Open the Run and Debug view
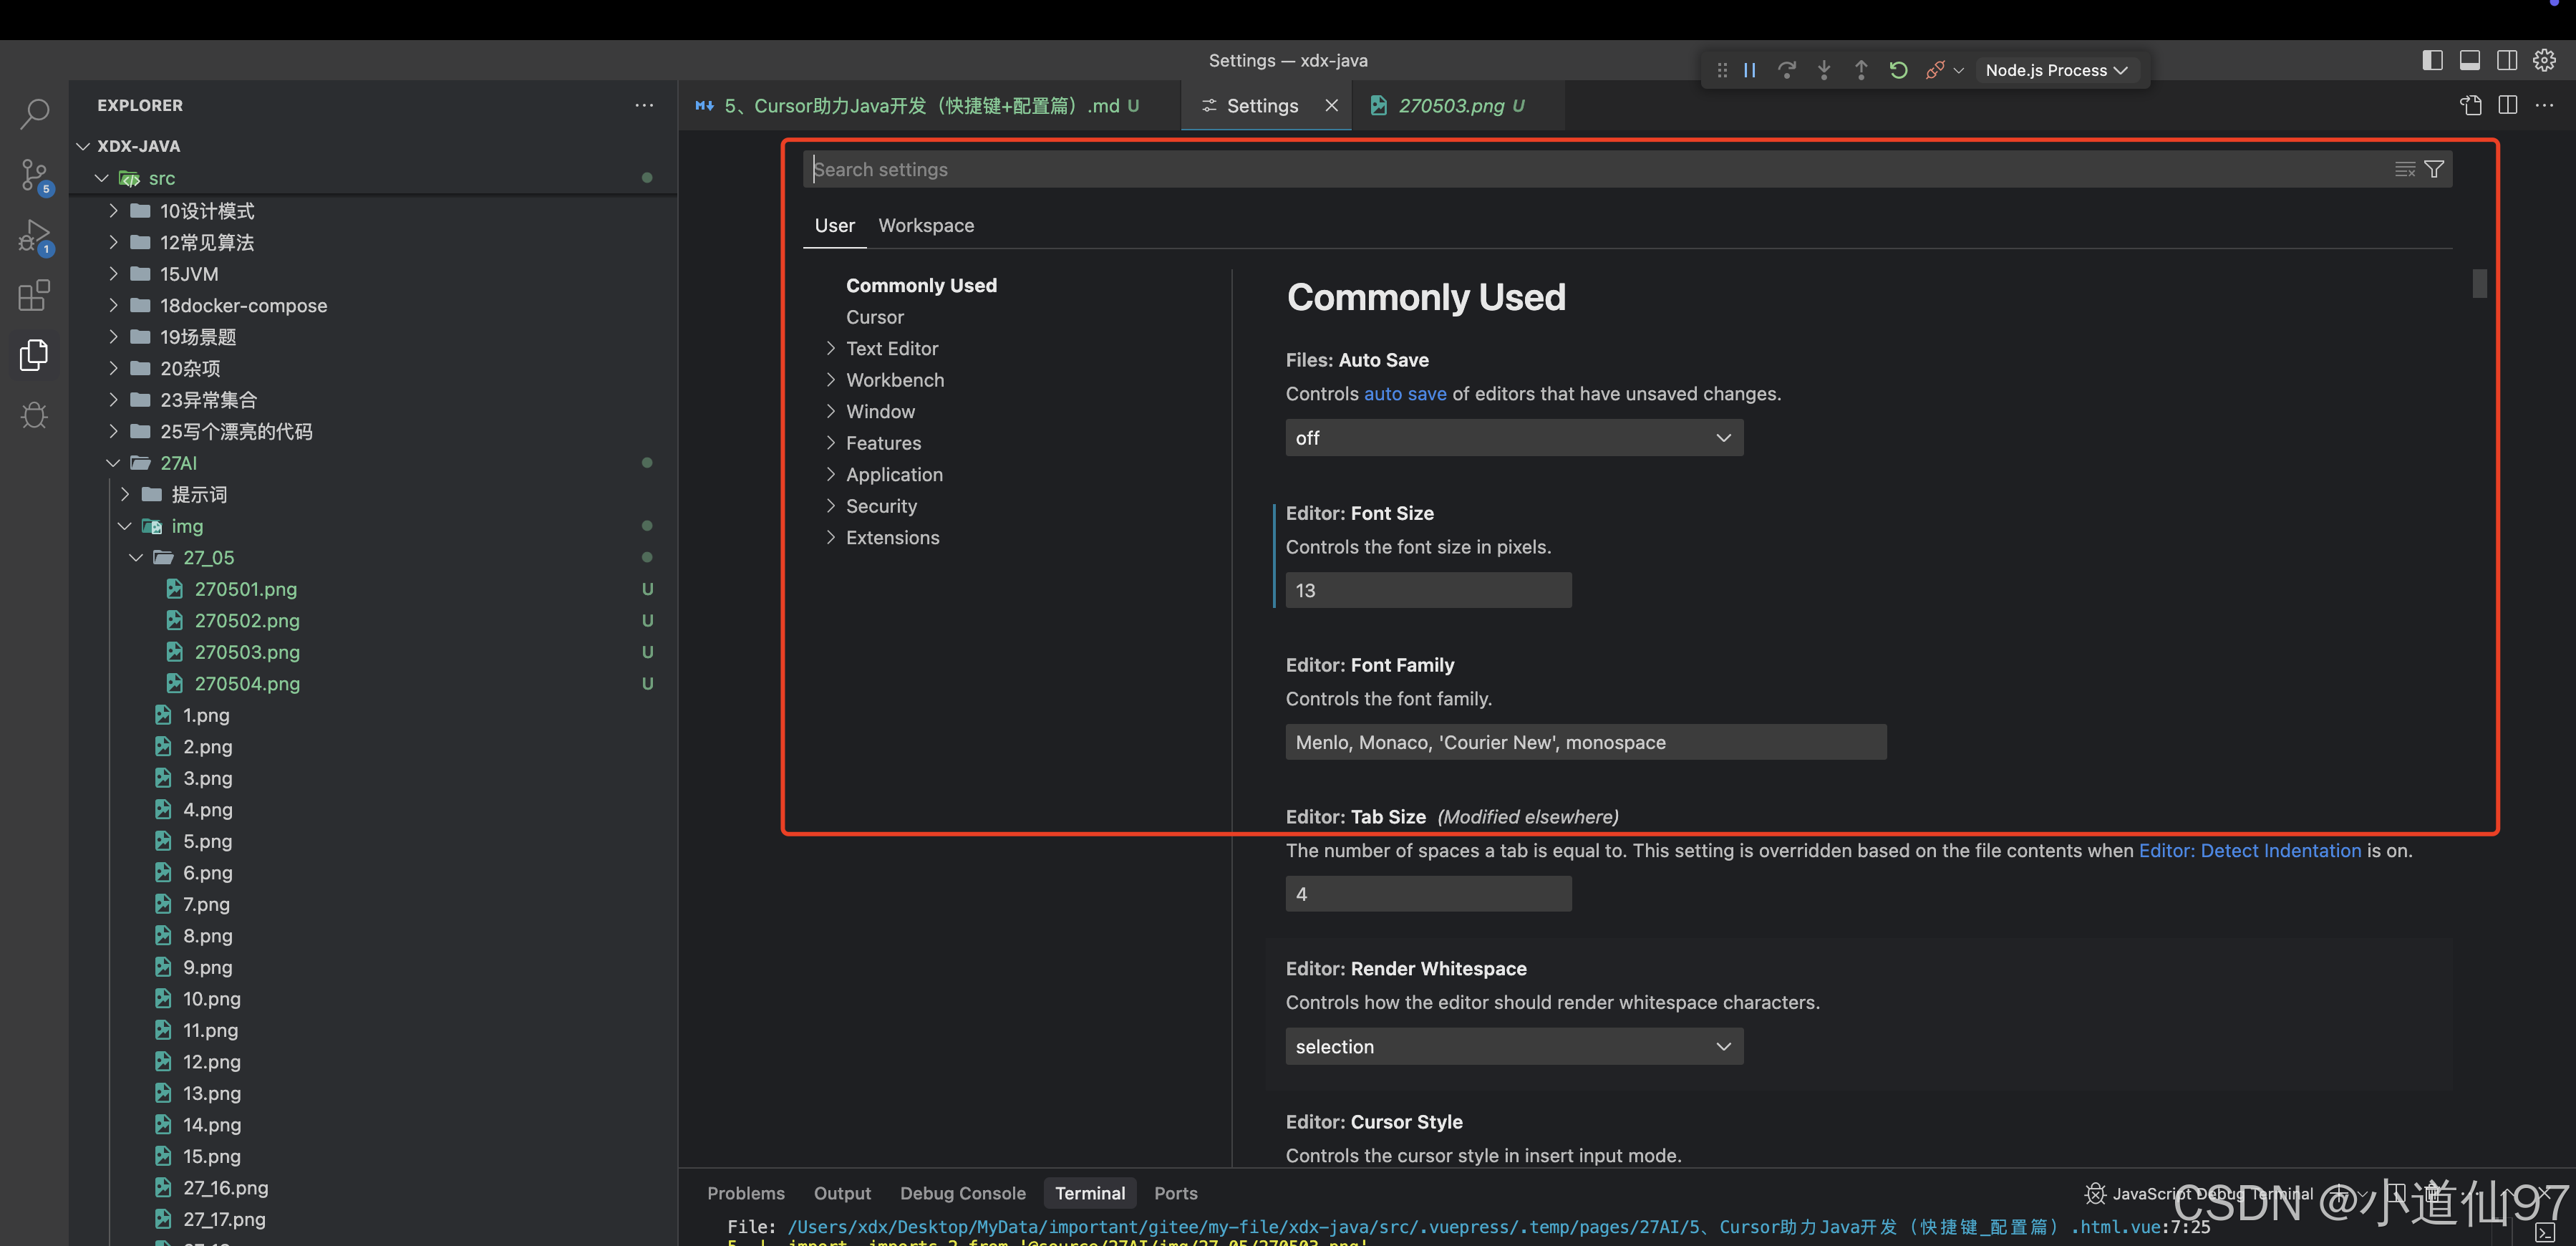The height and width of the screenshot is (1246, 2576). [x=34, y=236]
